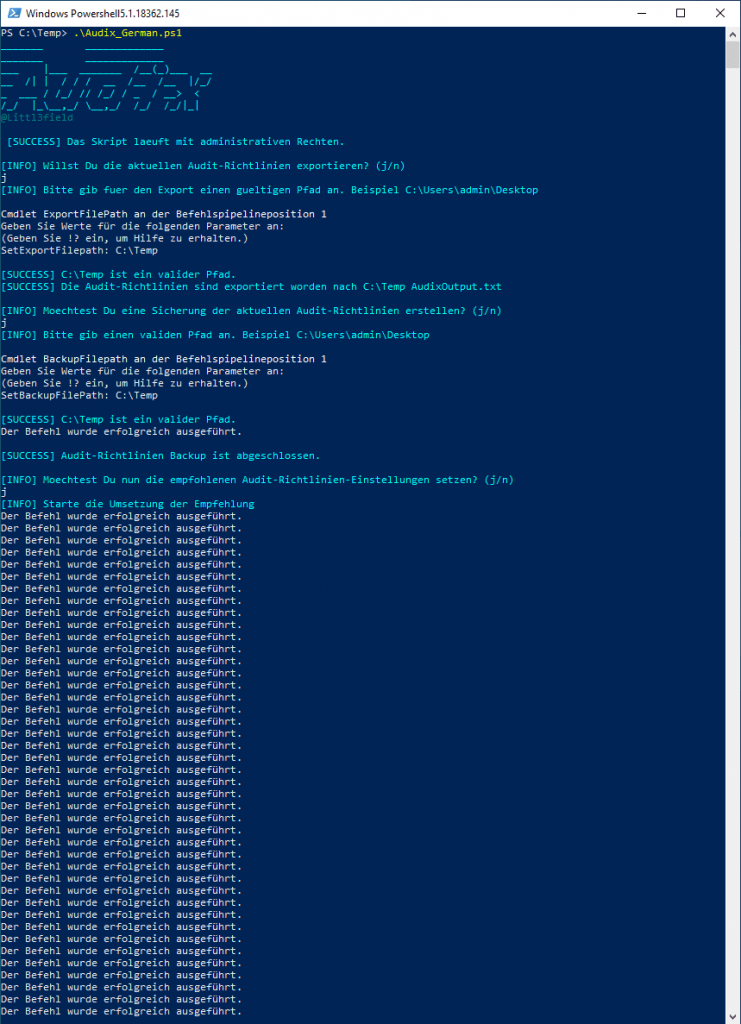Click the maximize window icon
Viewport: 741px width, 1024px height.
(x=681, y=13)
